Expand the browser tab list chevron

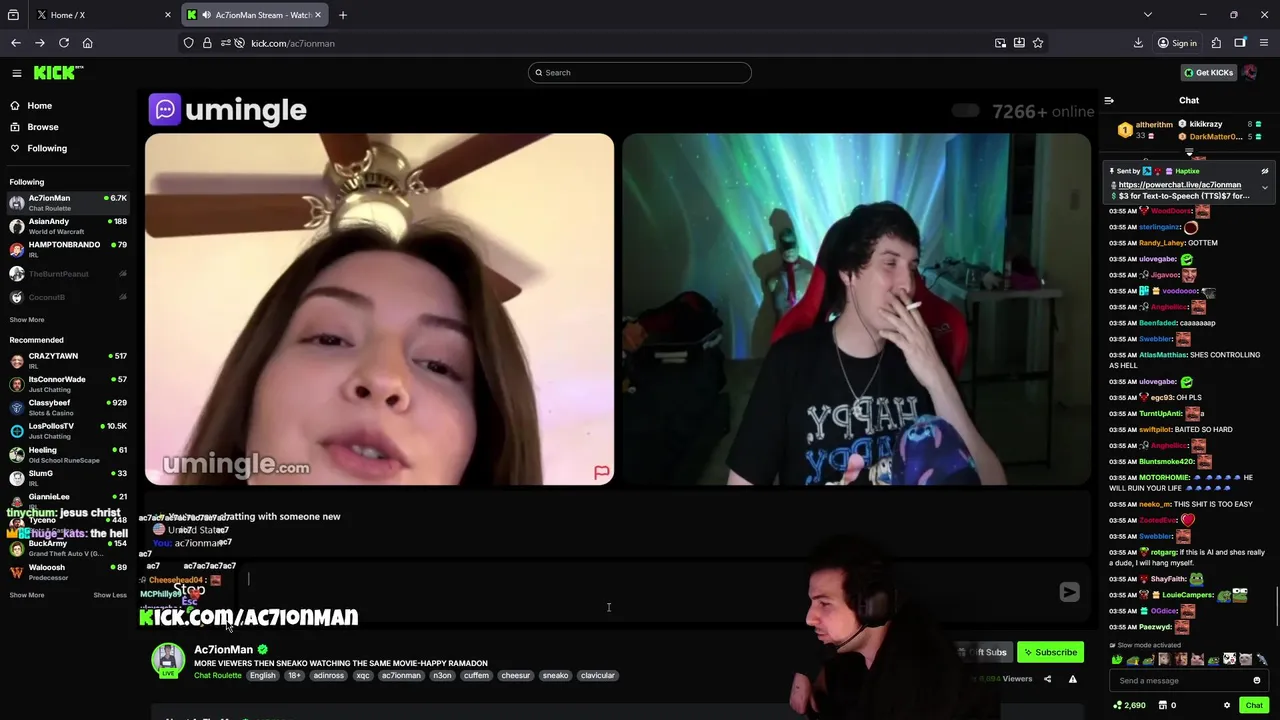(x=1147, y=15)
